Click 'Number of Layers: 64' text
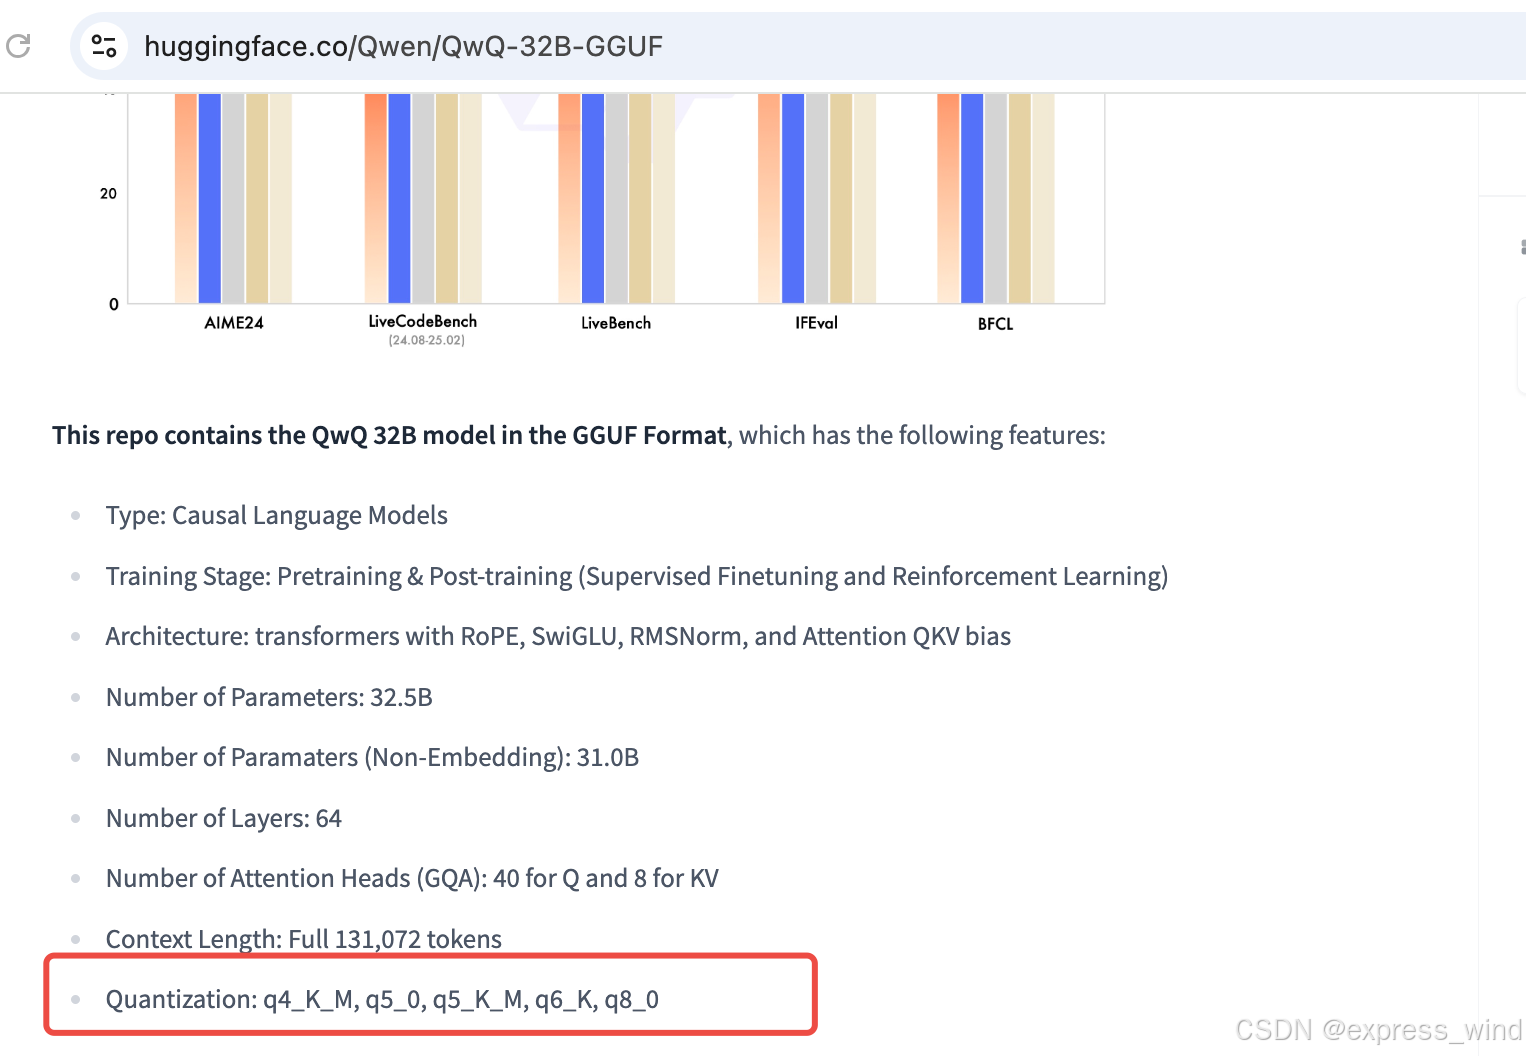 tap(224, 818)
